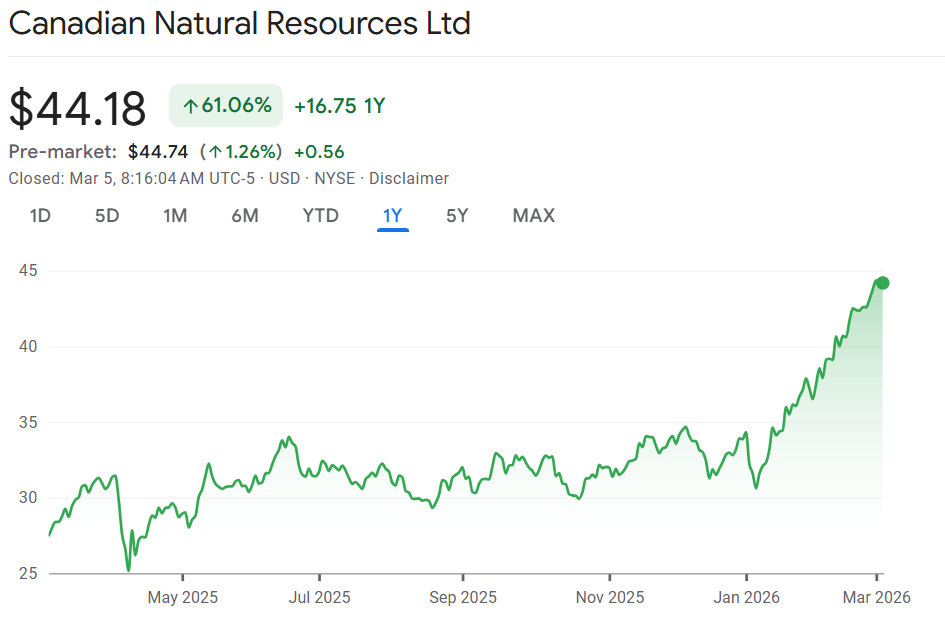Image resolution: width=945 pixels, height=637 pixels.
Task: Click the Nov 2025 axis label
Action: [x=609, y=597]
